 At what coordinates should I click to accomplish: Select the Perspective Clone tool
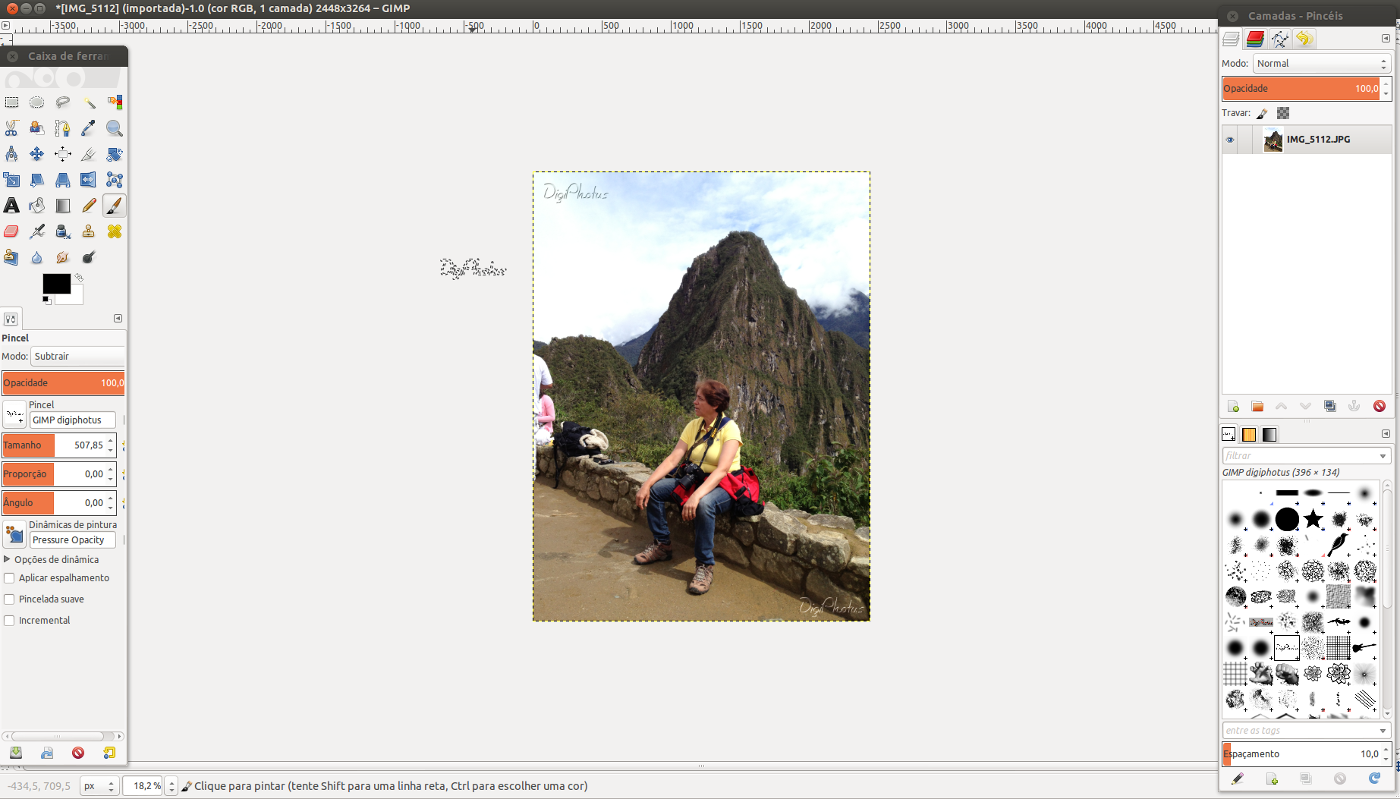[x=11, y=258]
